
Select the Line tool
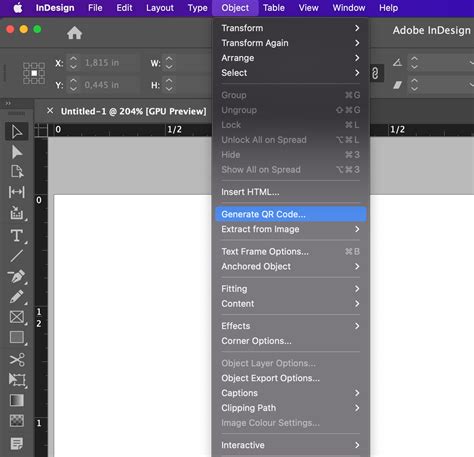coord(17,256)
